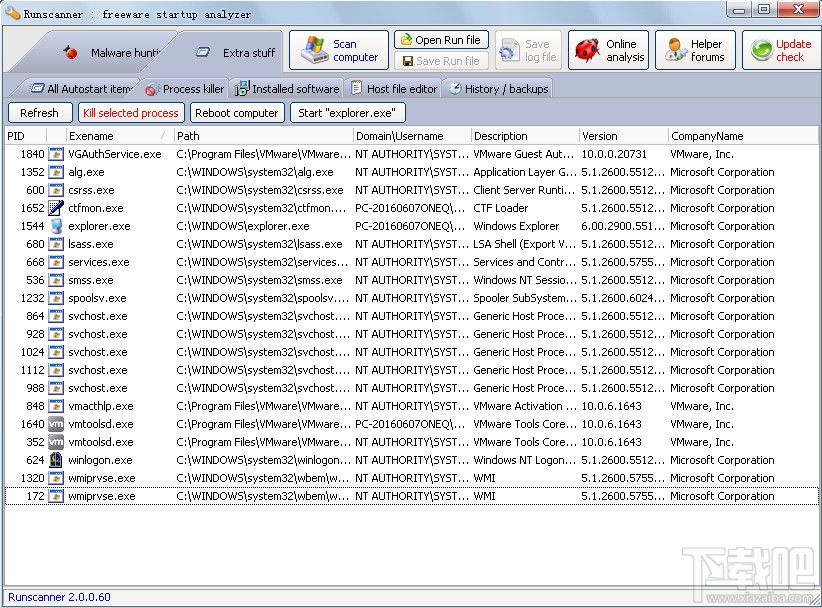Viewport: 822px width, 608px height.
Task: Click the Process killer tab icon
Action: pos(152,90)
